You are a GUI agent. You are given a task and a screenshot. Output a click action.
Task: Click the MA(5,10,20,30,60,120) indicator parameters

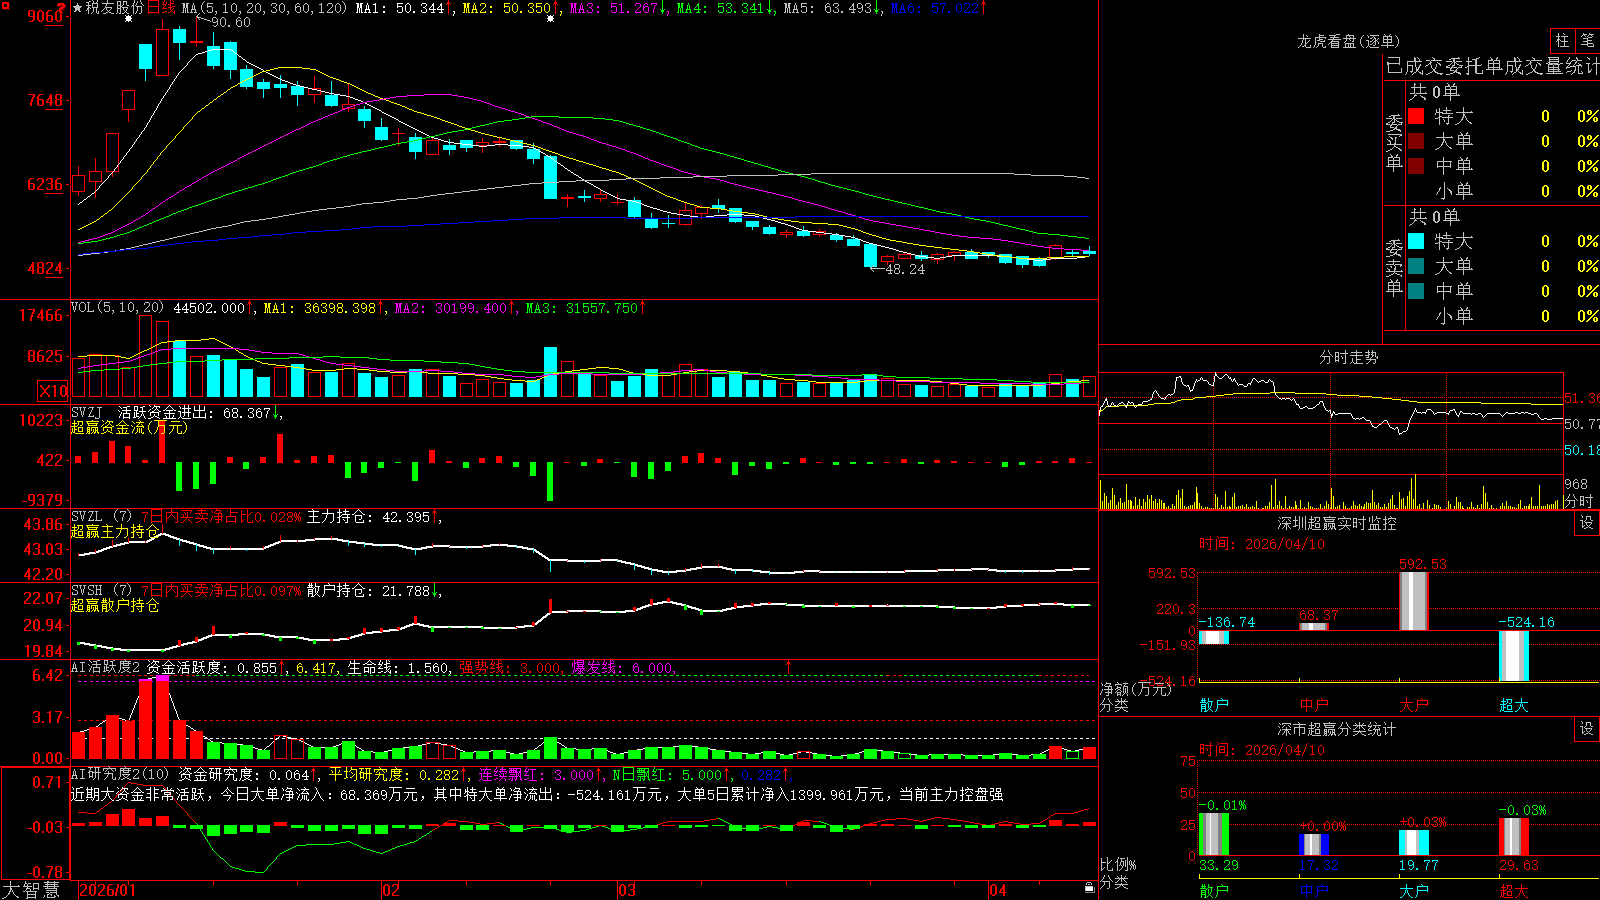coord(264,8)
